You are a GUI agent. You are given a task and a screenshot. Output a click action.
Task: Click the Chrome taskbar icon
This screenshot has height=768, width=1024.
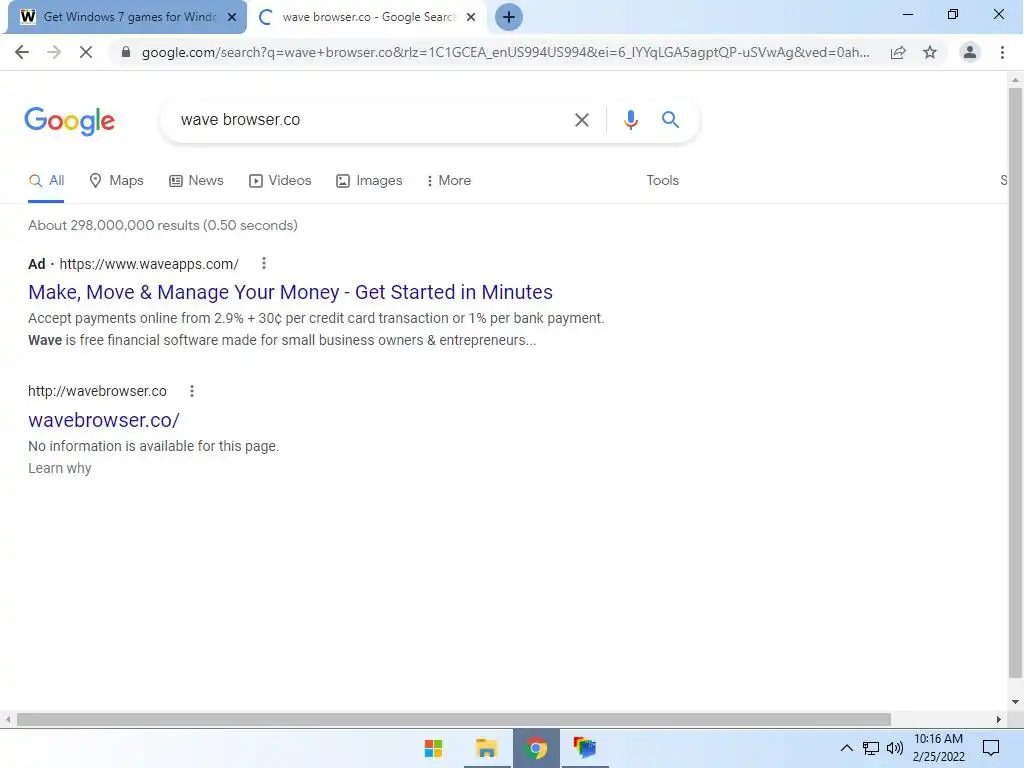[536, 748]
